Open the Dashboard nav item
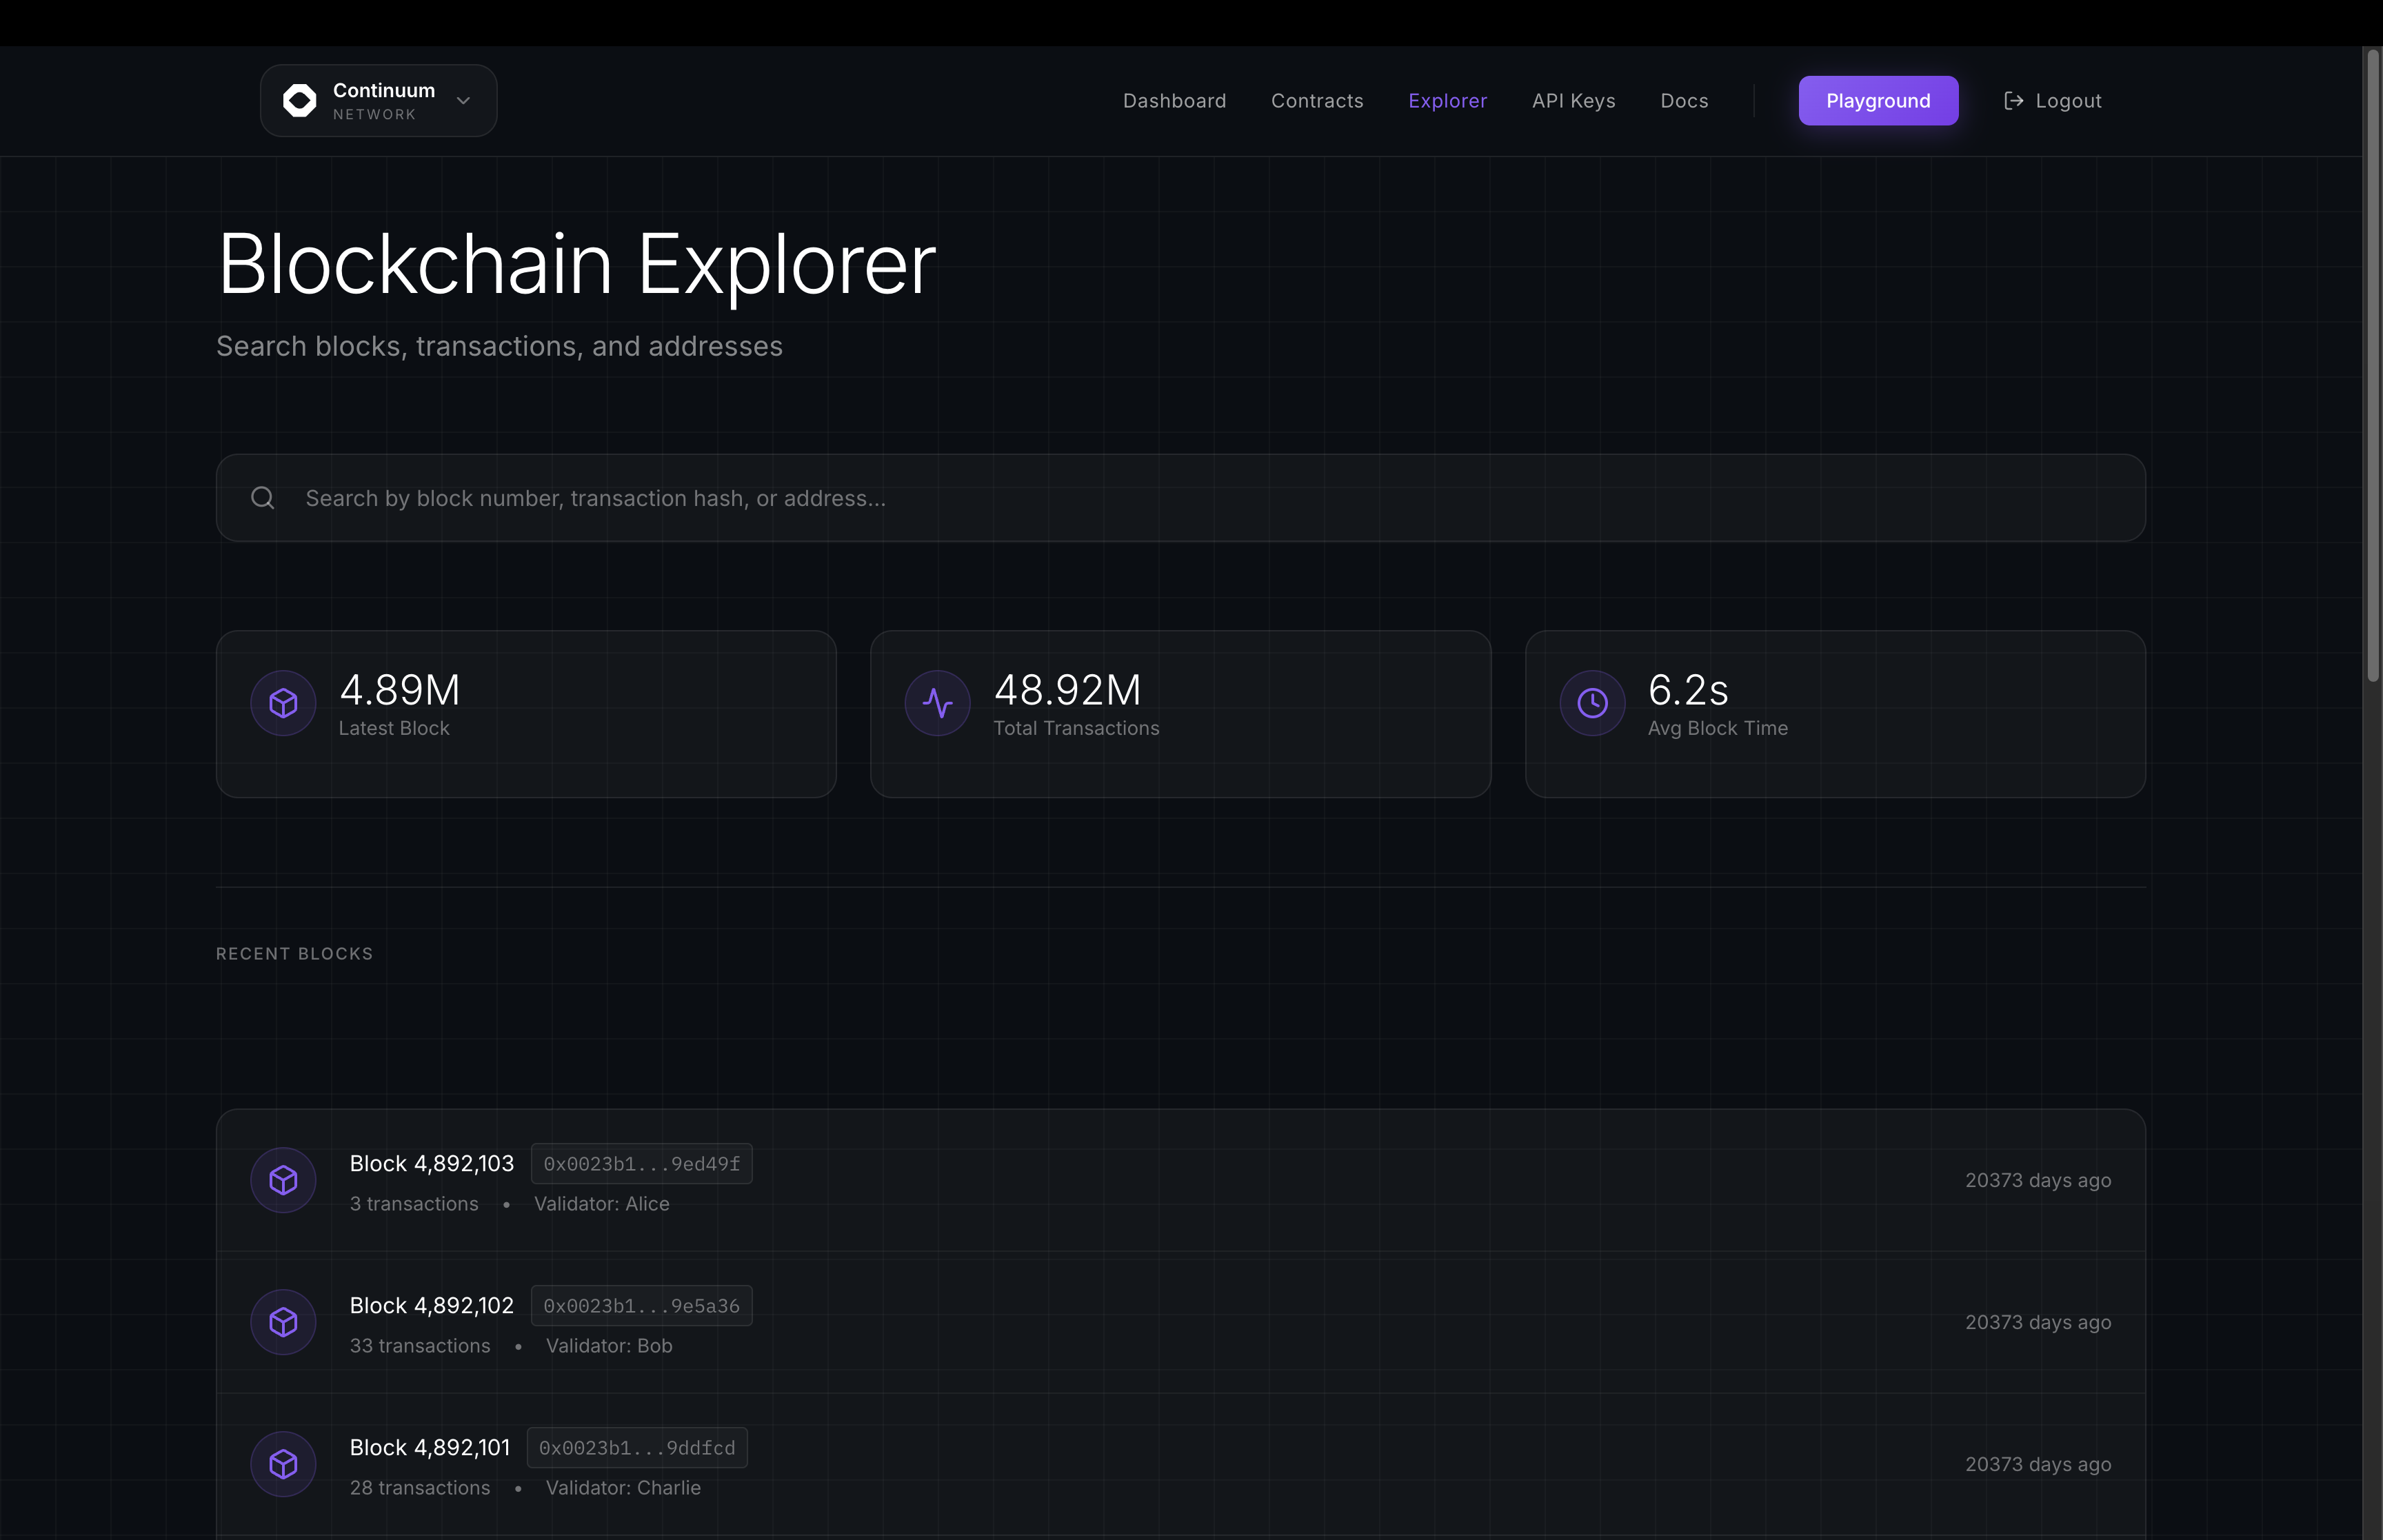2383x1540 pixels. (x=1174, y=101)
